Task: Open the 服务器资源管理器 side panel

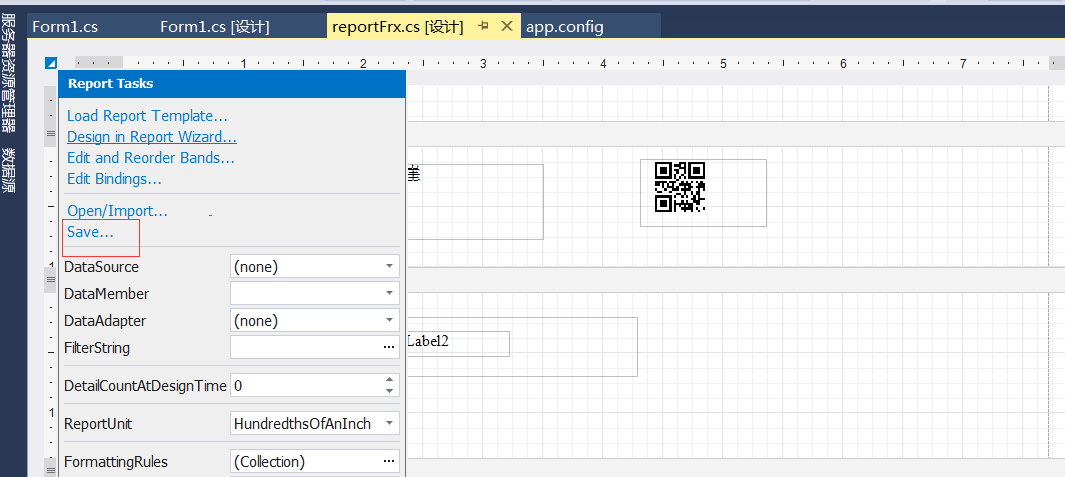Action: tap(9, 73)
